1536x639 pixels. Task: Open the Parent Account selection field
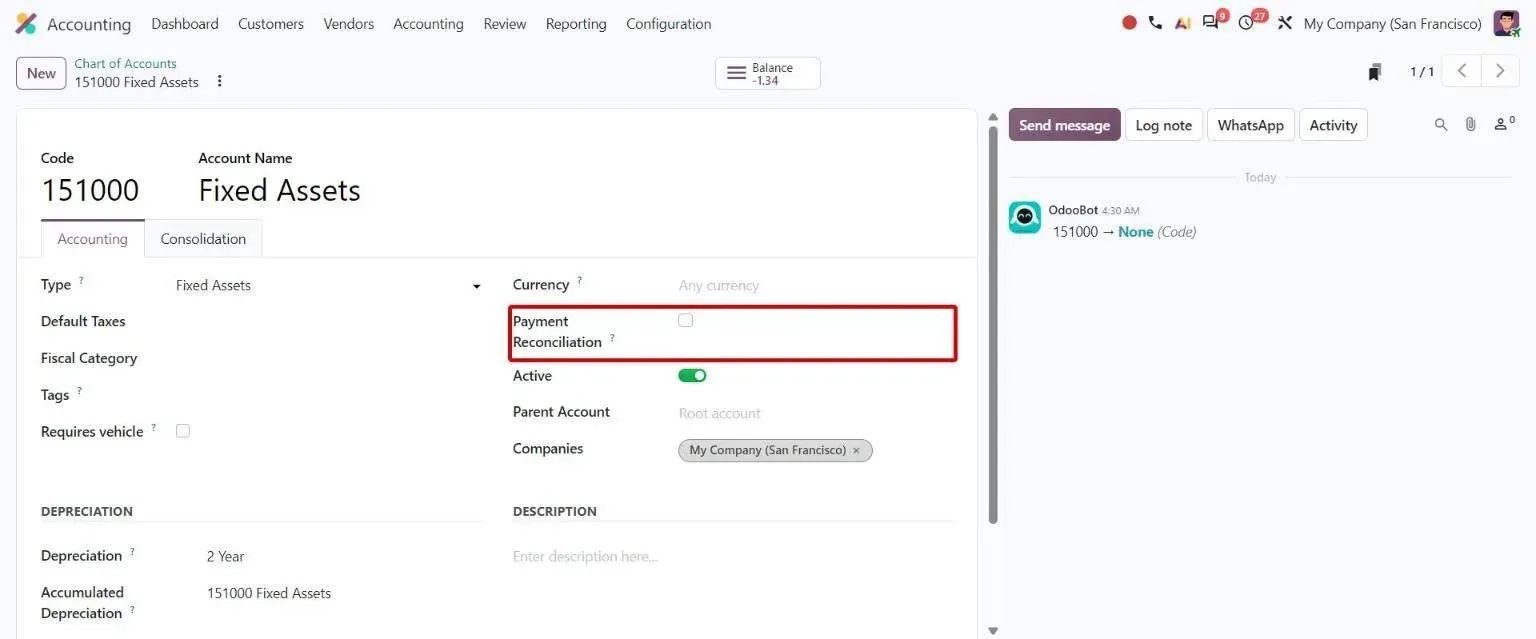815,413
